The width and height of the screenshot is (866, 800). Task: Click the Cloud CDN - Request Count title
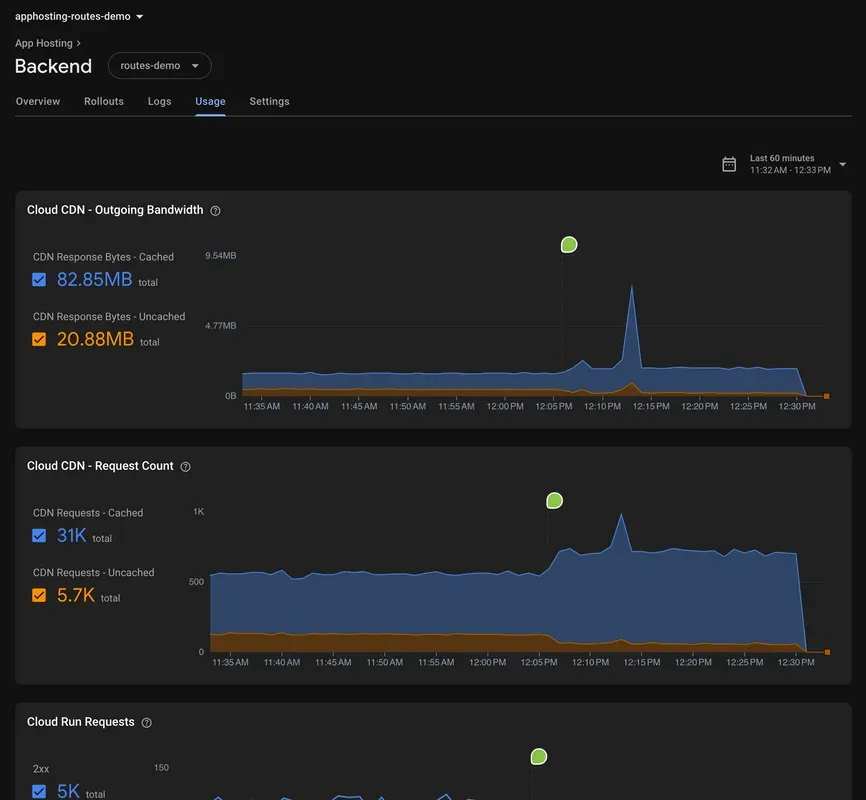pyautogui.click(x=100, y=466)
